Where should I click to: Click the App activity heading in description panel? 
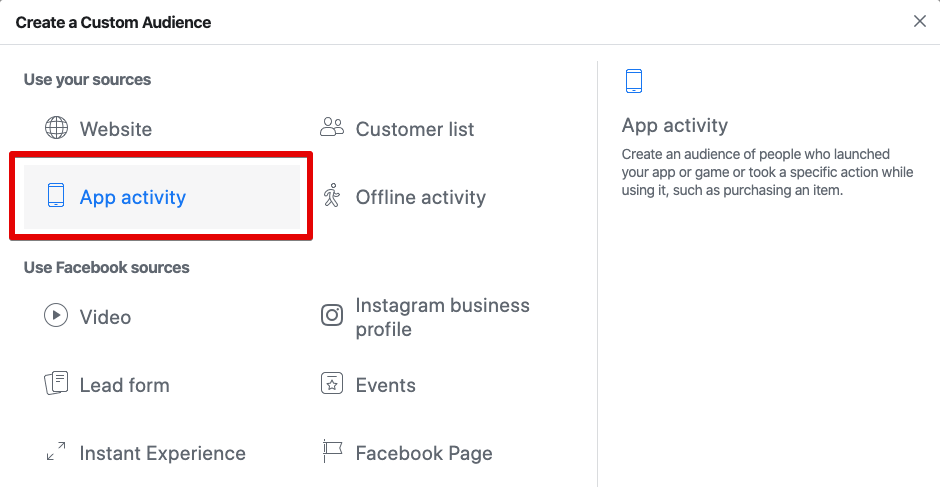(674, 125)
